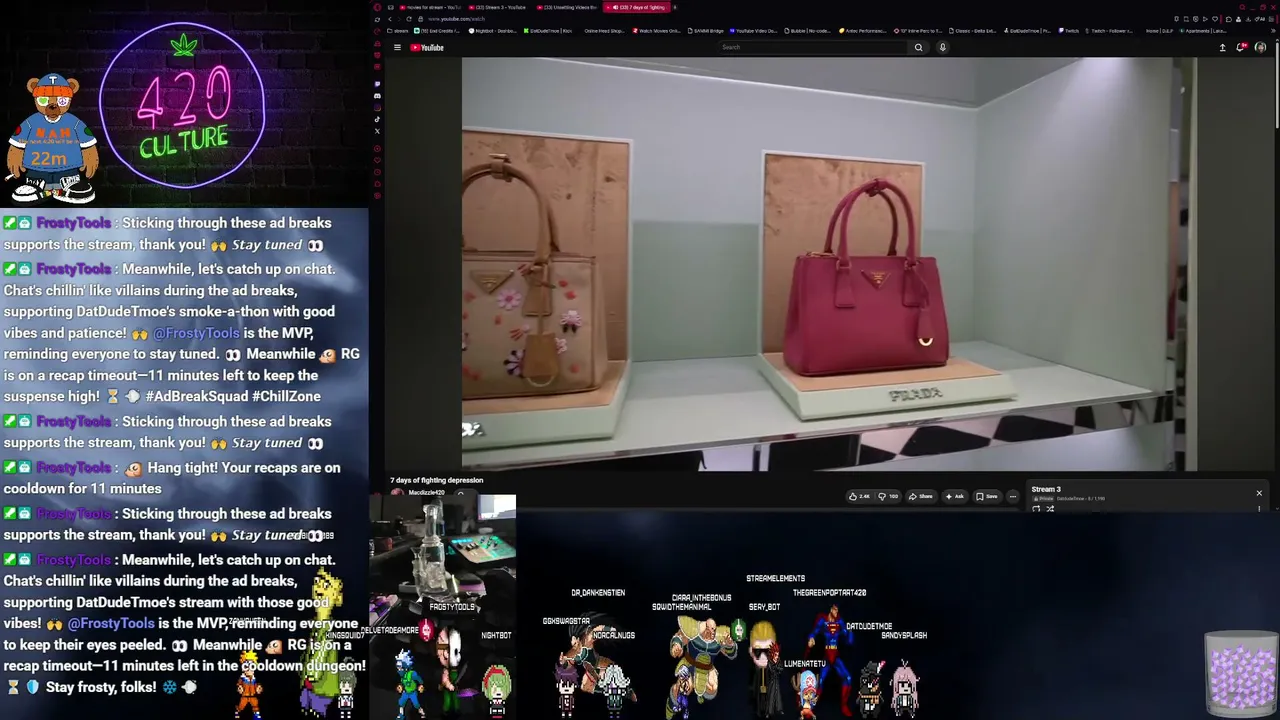This screenshot has width=1280, height=720.
Task: Open the YouTube guide hamburger menu
Action: [x=397, y=47]
